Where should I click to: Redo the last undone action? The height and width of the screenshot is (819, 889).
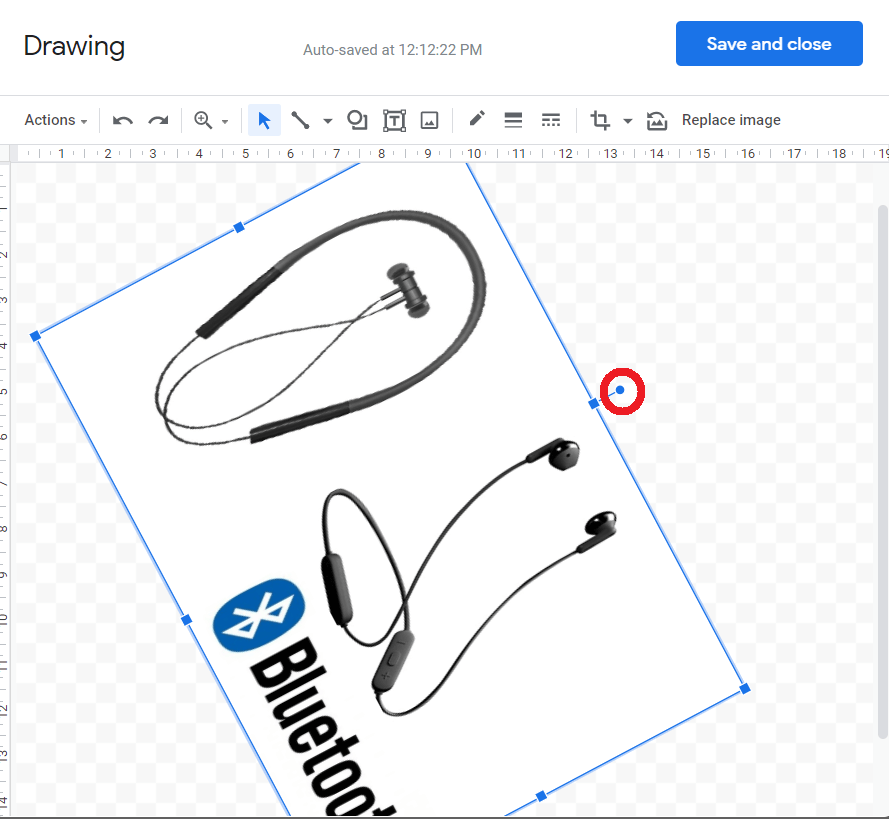click(x=158, y=120)
